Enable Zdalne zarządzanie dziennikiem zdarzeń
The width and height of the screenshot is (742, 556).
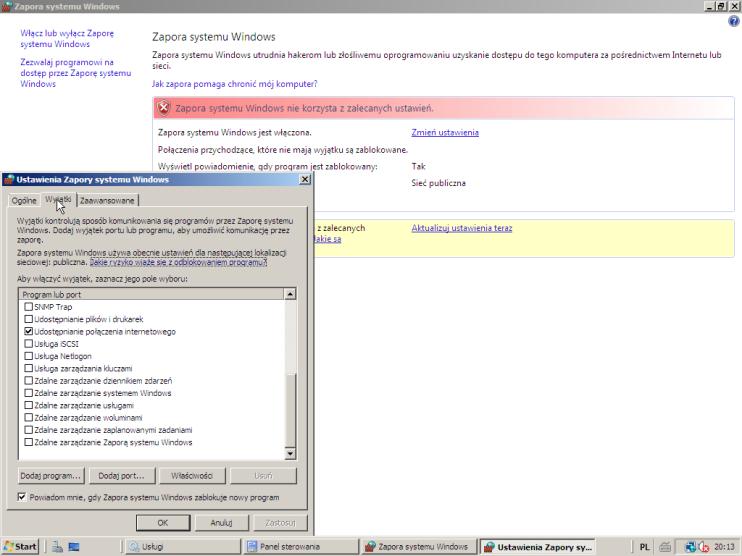28,380
